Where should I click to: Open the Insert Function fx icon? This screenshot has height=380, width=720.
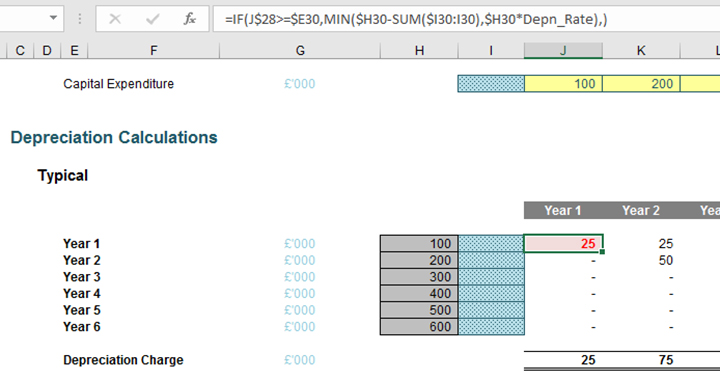pyautogui.click(x=189, y=19)
